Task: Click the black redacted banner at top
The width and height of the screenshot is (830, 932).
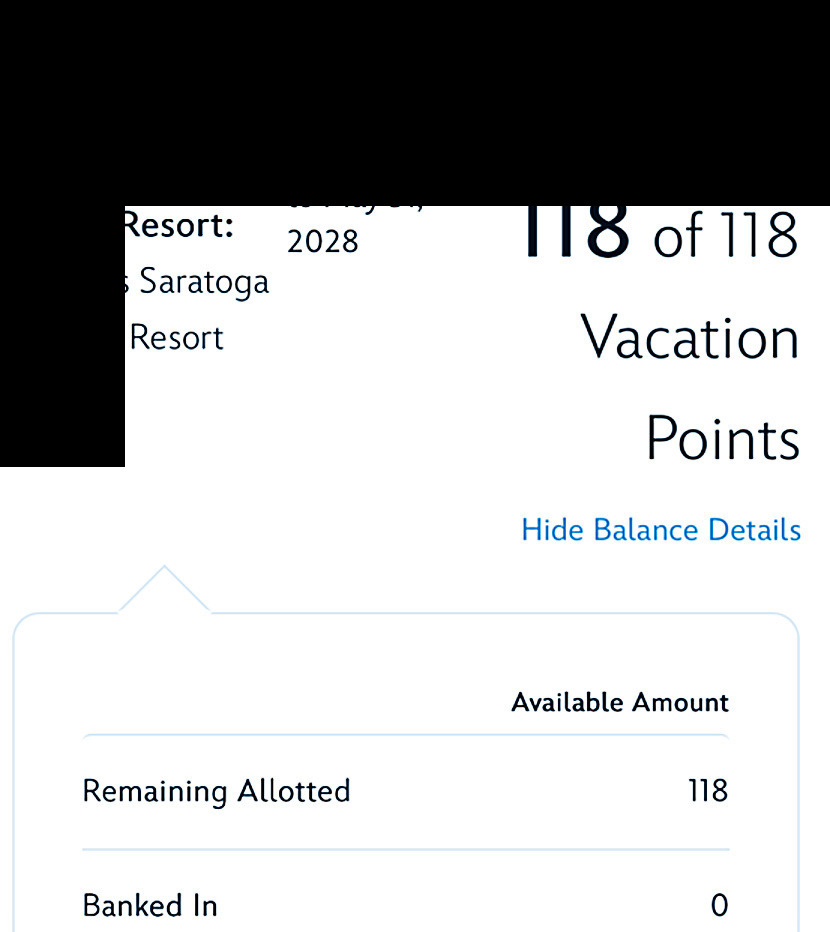Action: pos(415,100)
